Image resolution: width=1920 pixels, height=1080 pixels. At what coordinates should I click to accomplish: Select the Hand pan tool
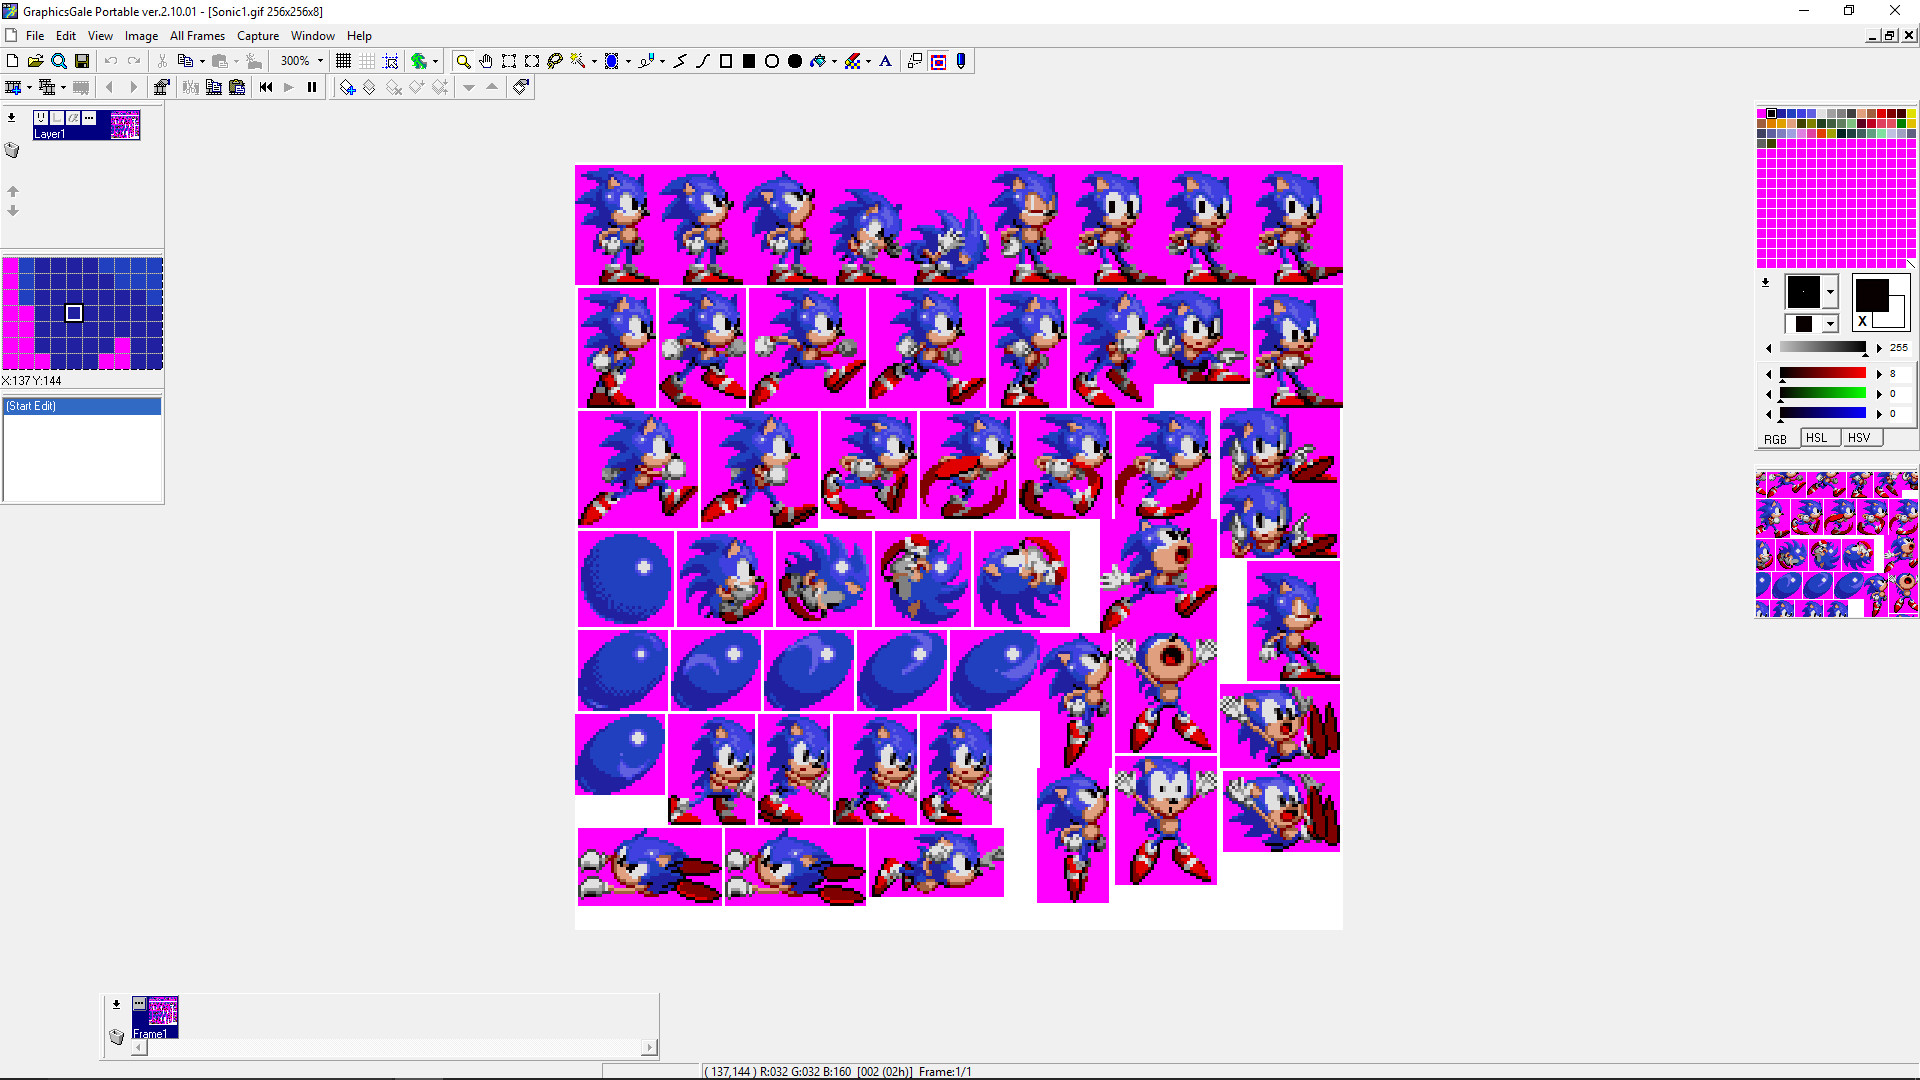coord(484,61)
